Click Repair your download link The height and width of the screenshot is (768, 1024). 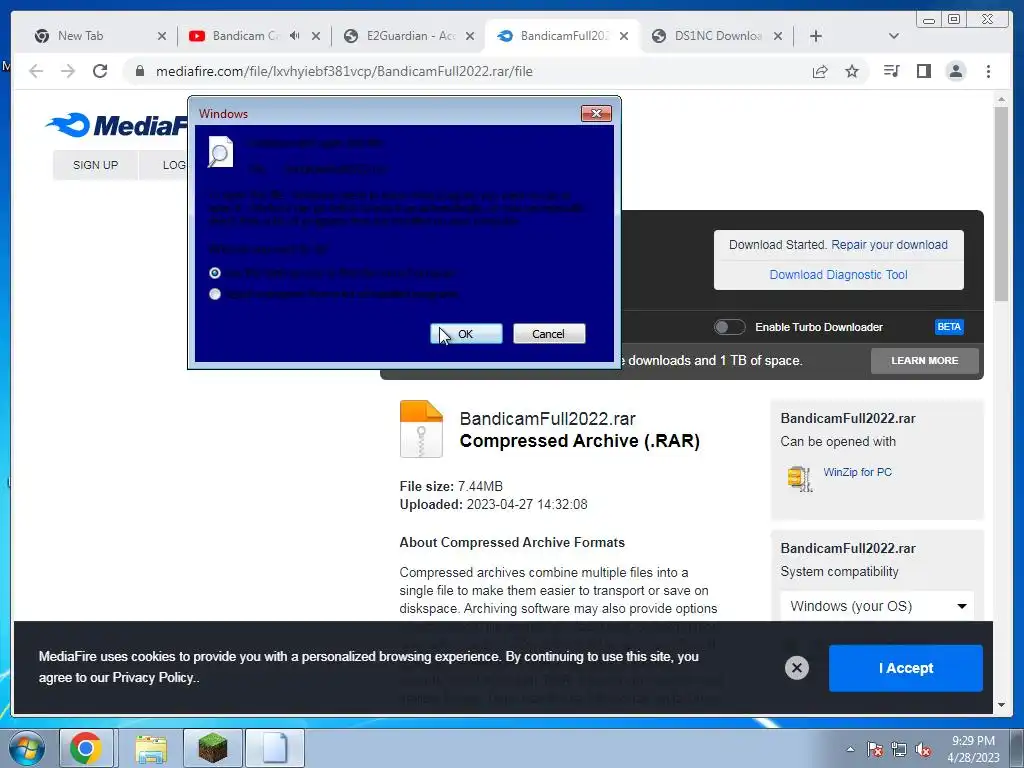(x=889, y=245)
